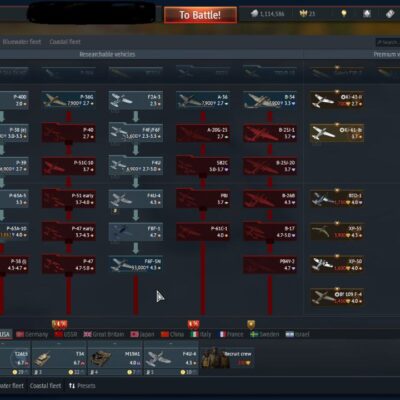Select the P-63A-10 aircraft card
The image size is (400, 400).
[x=14, y=232]
